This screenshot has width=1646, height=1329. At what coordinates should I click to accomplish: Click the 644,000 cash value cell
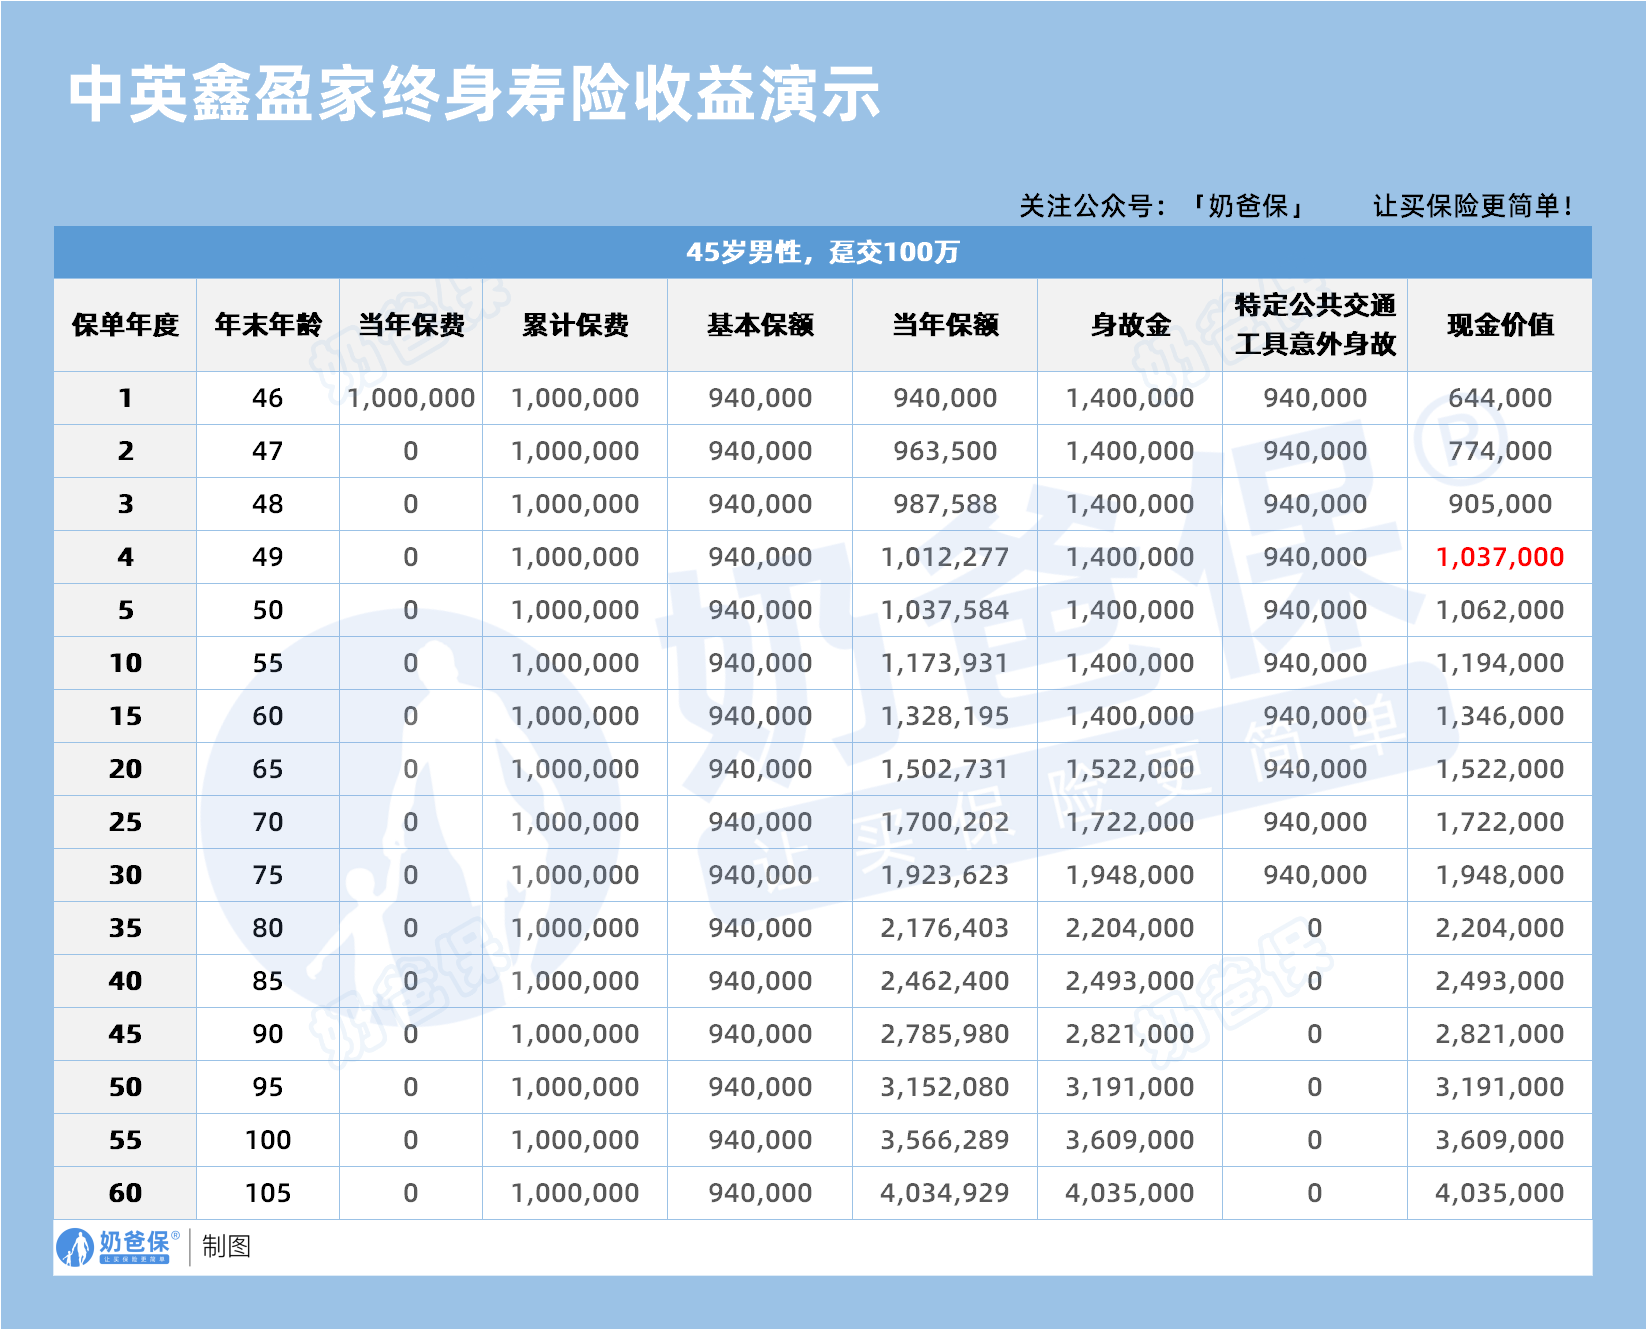(x=1500, y=398)
